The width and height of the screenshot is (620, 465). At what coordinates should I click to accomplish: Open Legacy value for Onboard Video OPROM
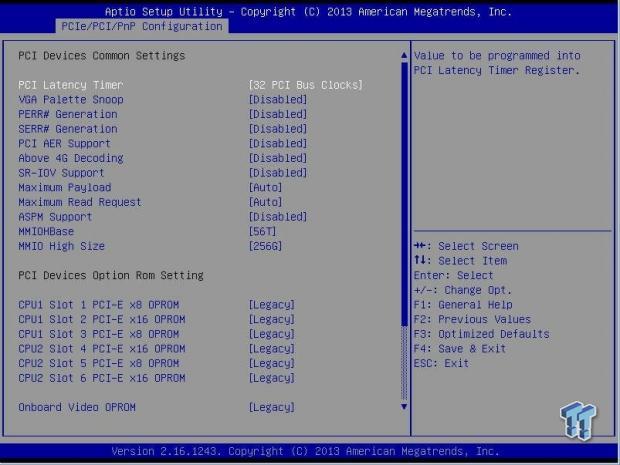tap(272, 407)
